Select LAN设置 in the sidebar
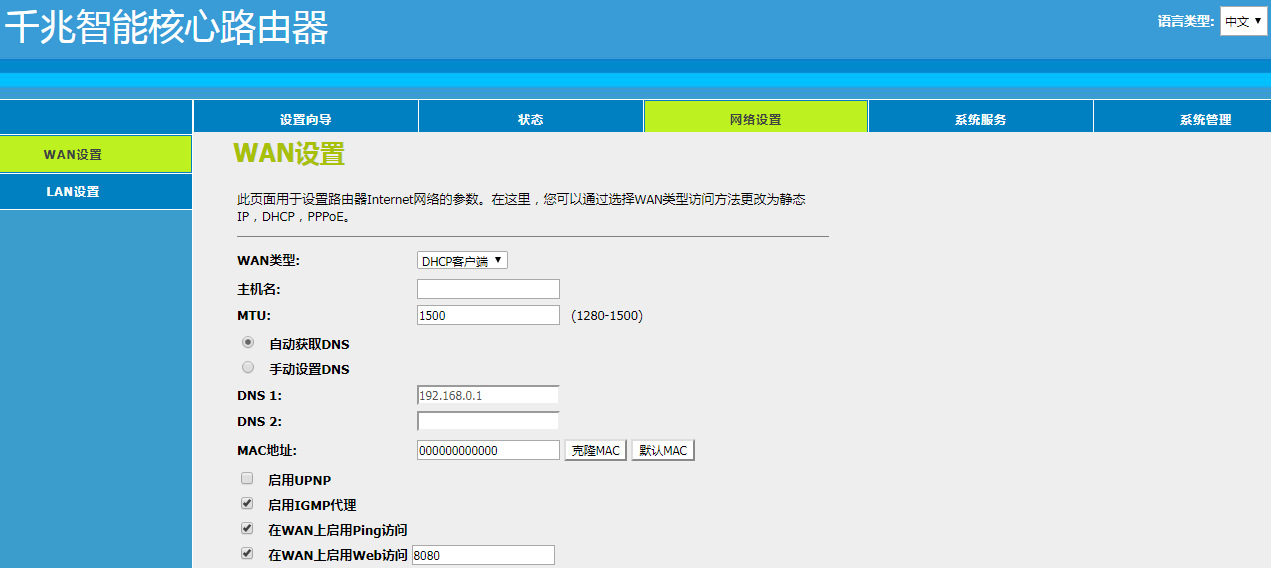 95,191
